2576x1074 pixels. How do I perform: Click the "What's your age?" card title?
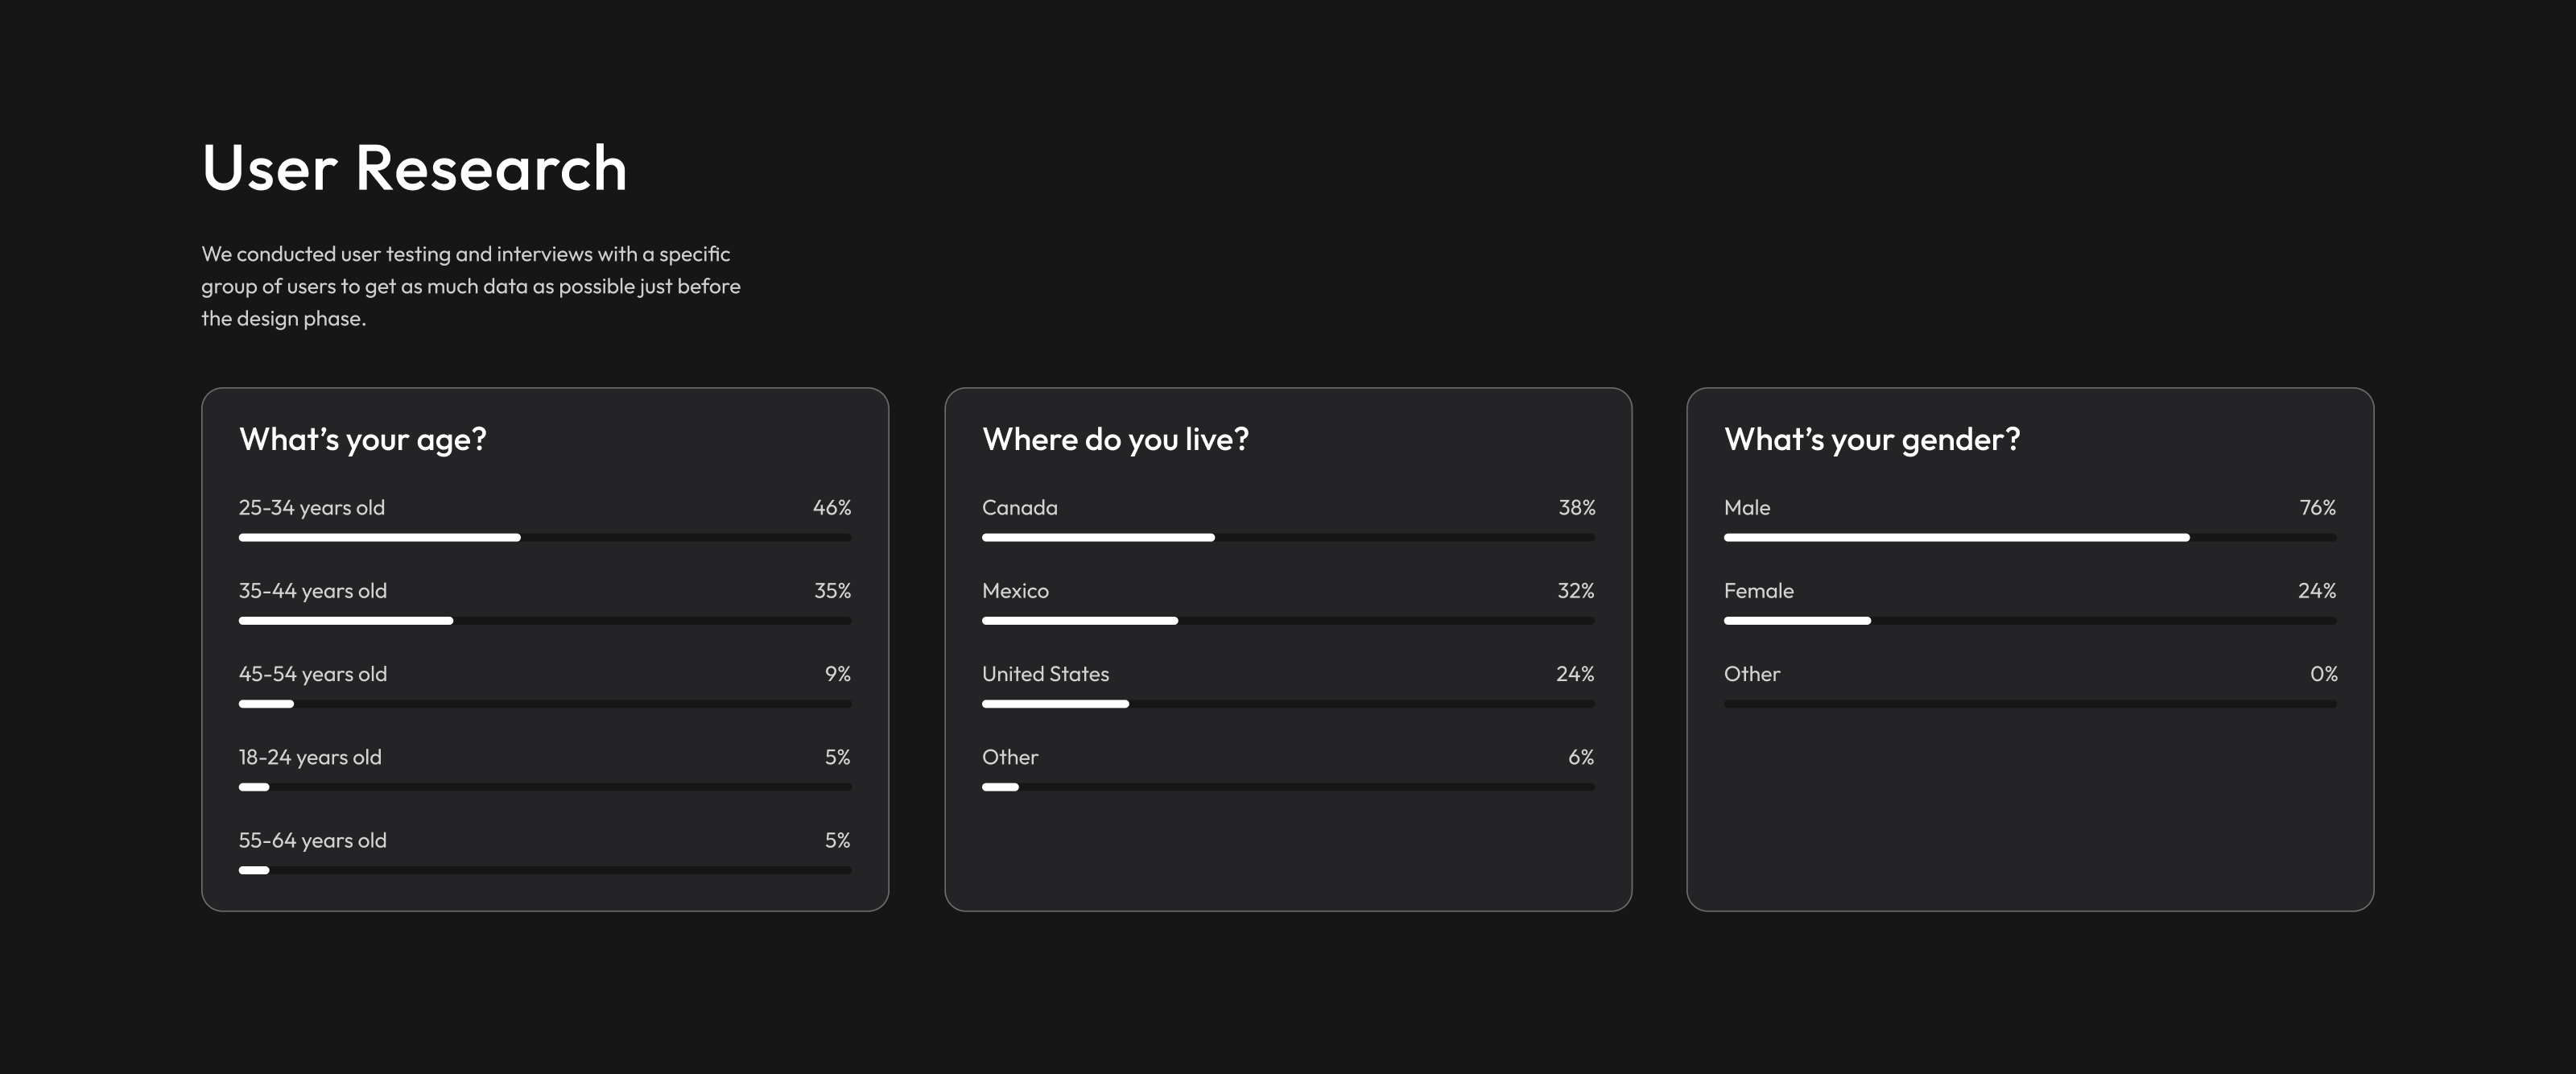tap(363, 439)
